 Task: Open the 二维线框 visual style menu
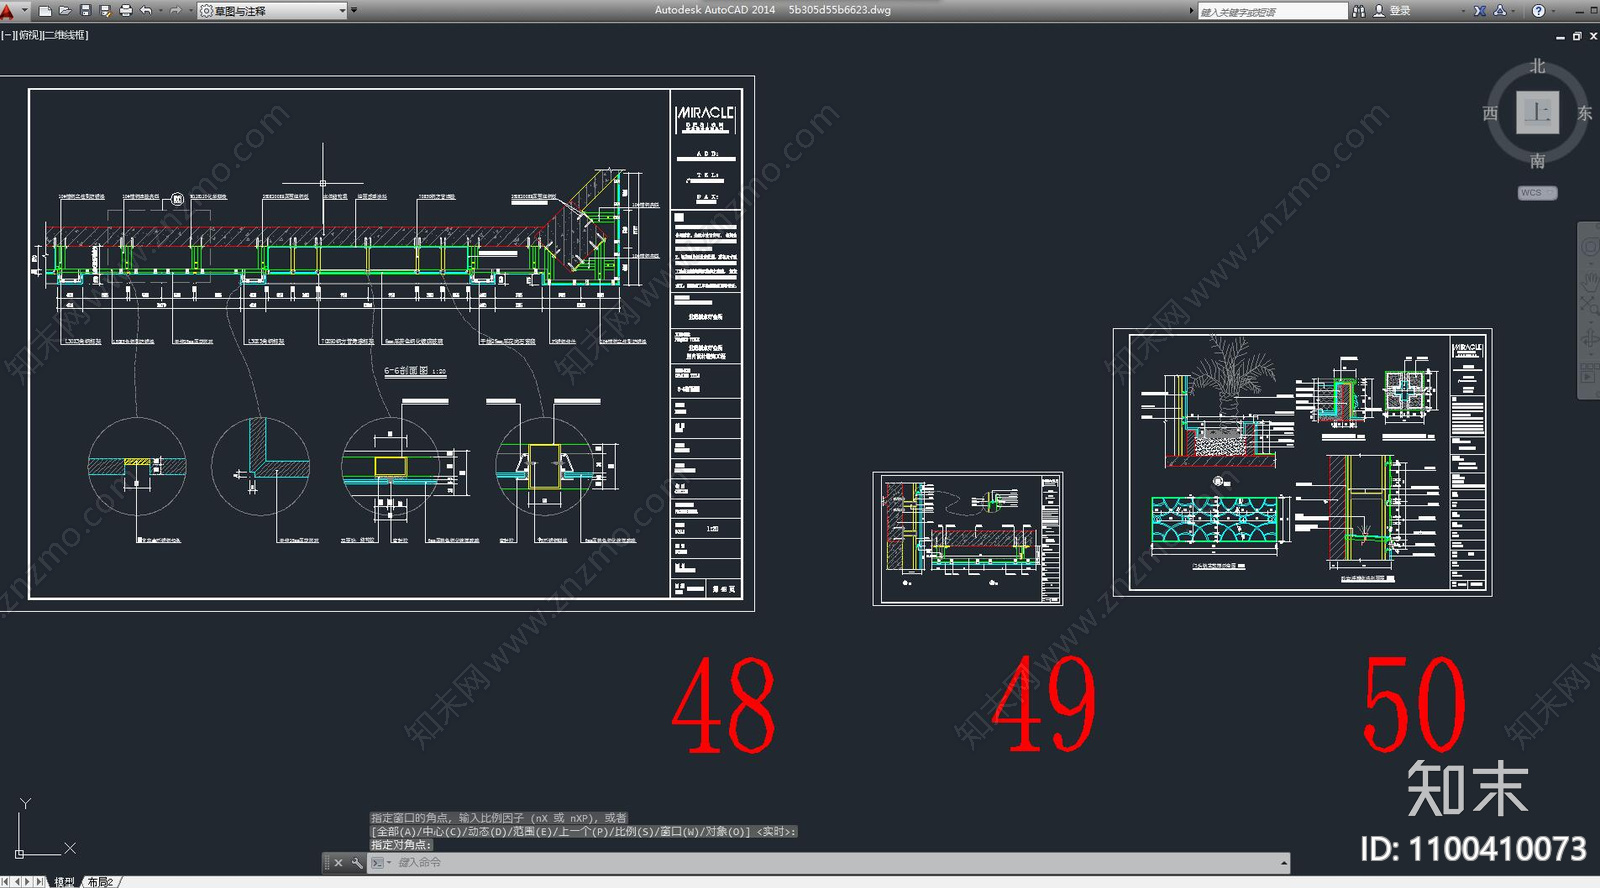click(x=65, y=35)
